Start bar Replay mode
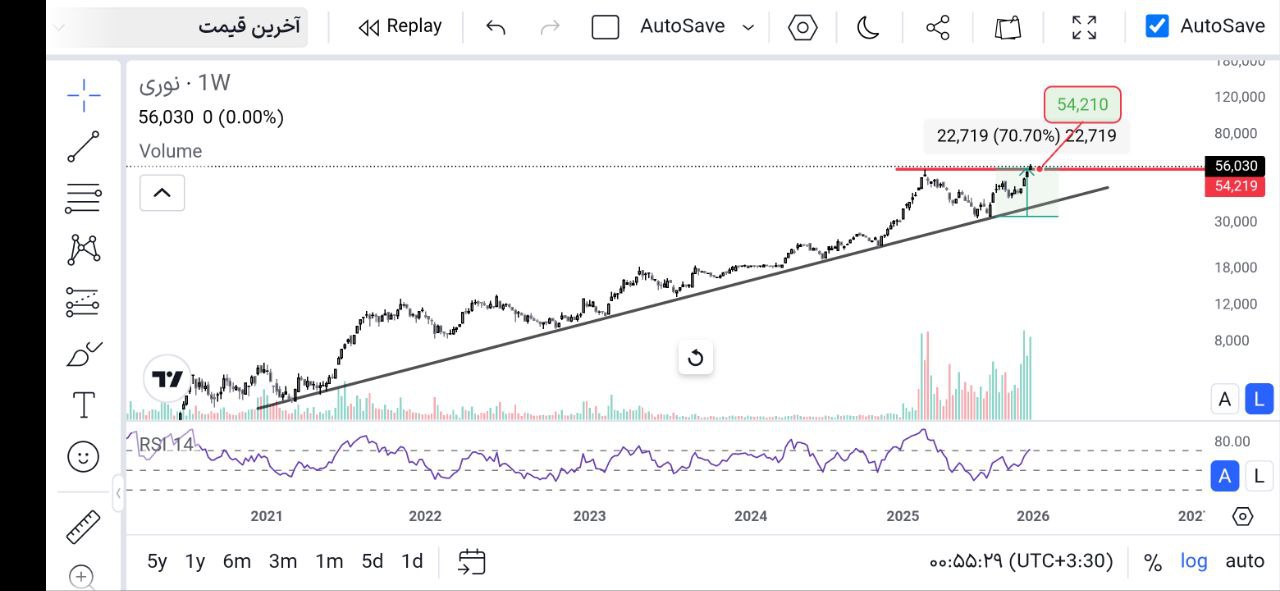Viewport: 1280px width, 591px height. point(398,27)
